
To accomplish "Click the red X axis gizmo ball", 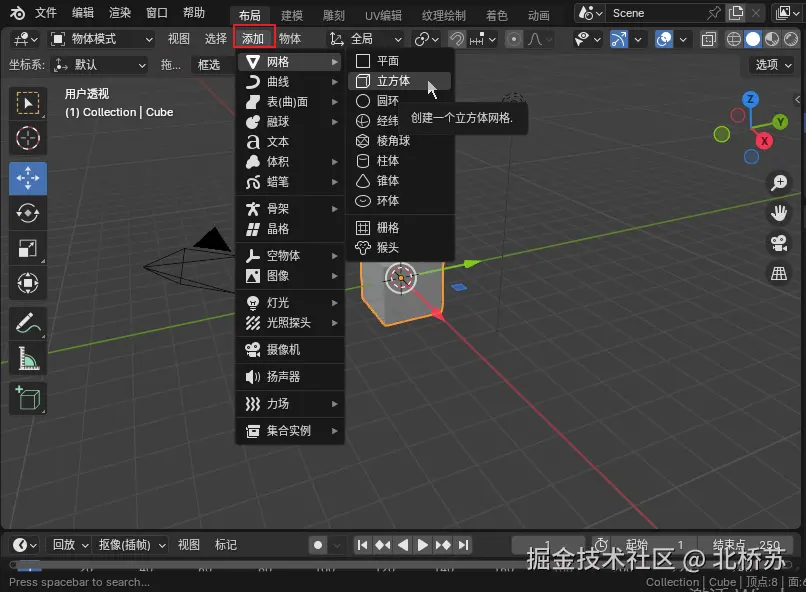I will pos(764,140).
